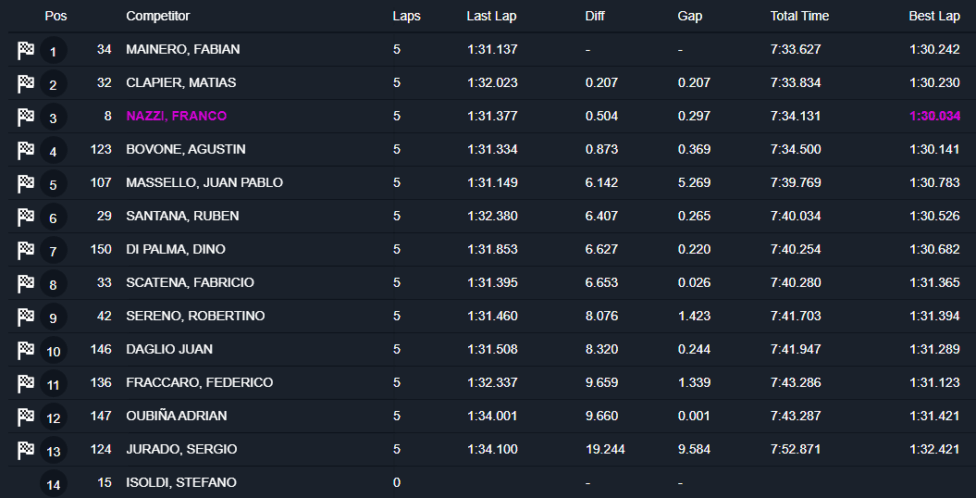Click the position 2 circle badge
The width and height of the screenshot is (976, 498).
coord(53,85)
